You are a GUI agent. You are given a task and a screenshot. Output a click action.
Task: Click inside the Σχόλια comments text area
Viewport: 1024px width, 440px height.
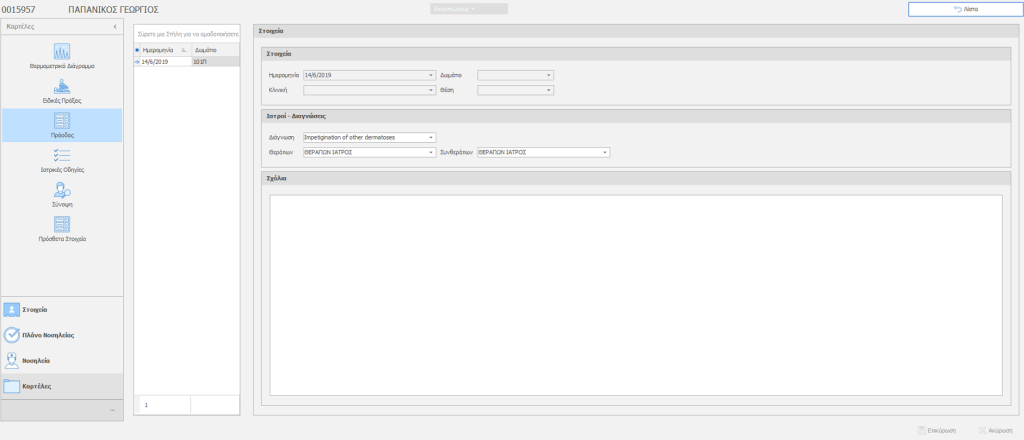point(636,294)
